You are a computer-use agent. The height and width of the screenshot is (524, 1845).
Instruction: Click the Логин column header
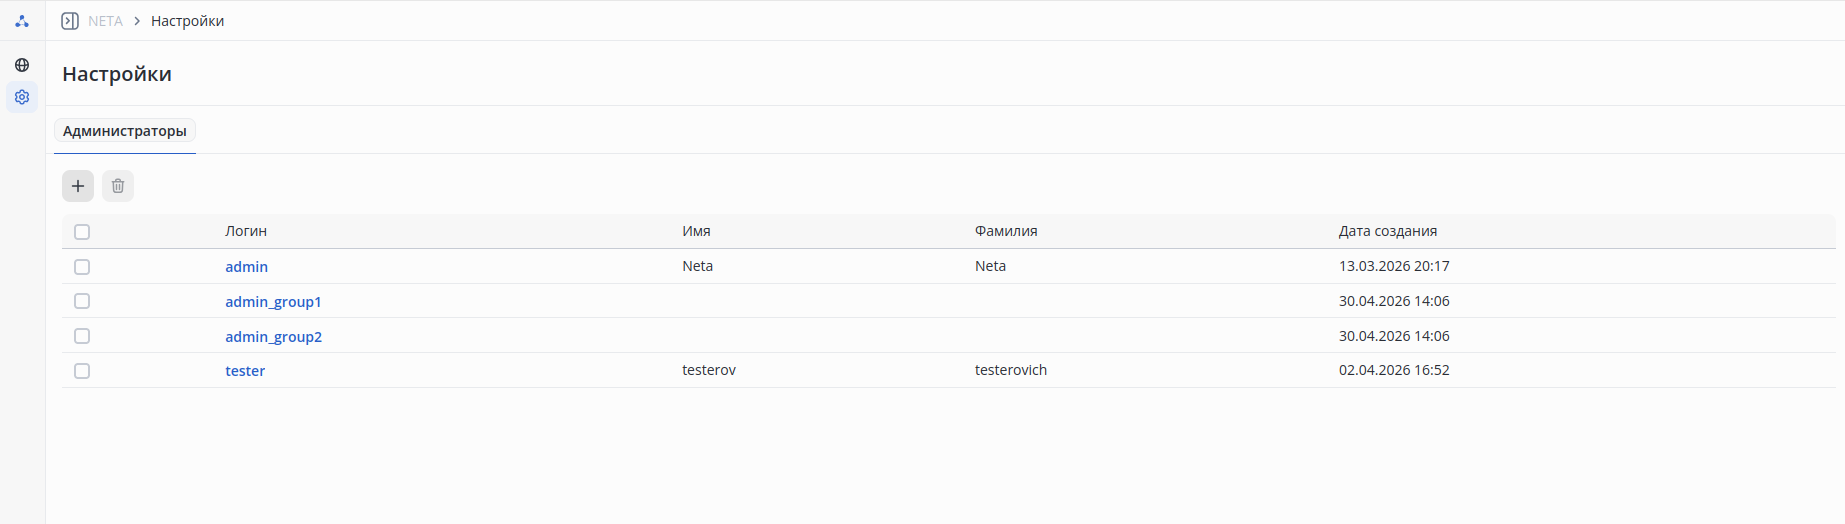[x=246, y=231]
